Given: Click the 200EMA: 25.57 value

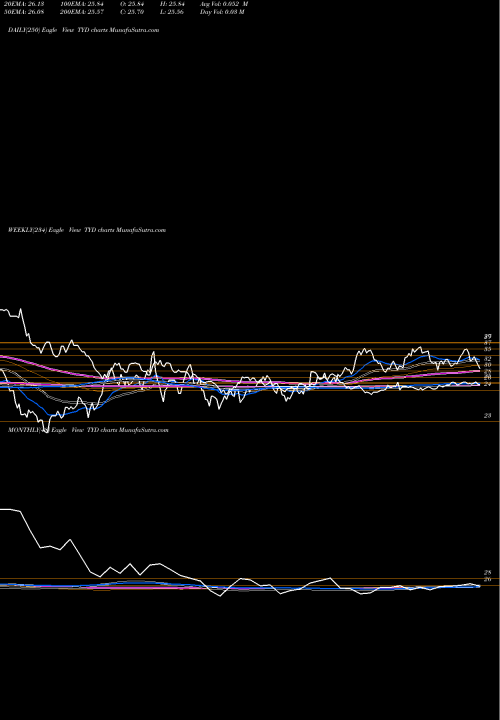Looking at the screenshot, I should [x=82, y=12].
